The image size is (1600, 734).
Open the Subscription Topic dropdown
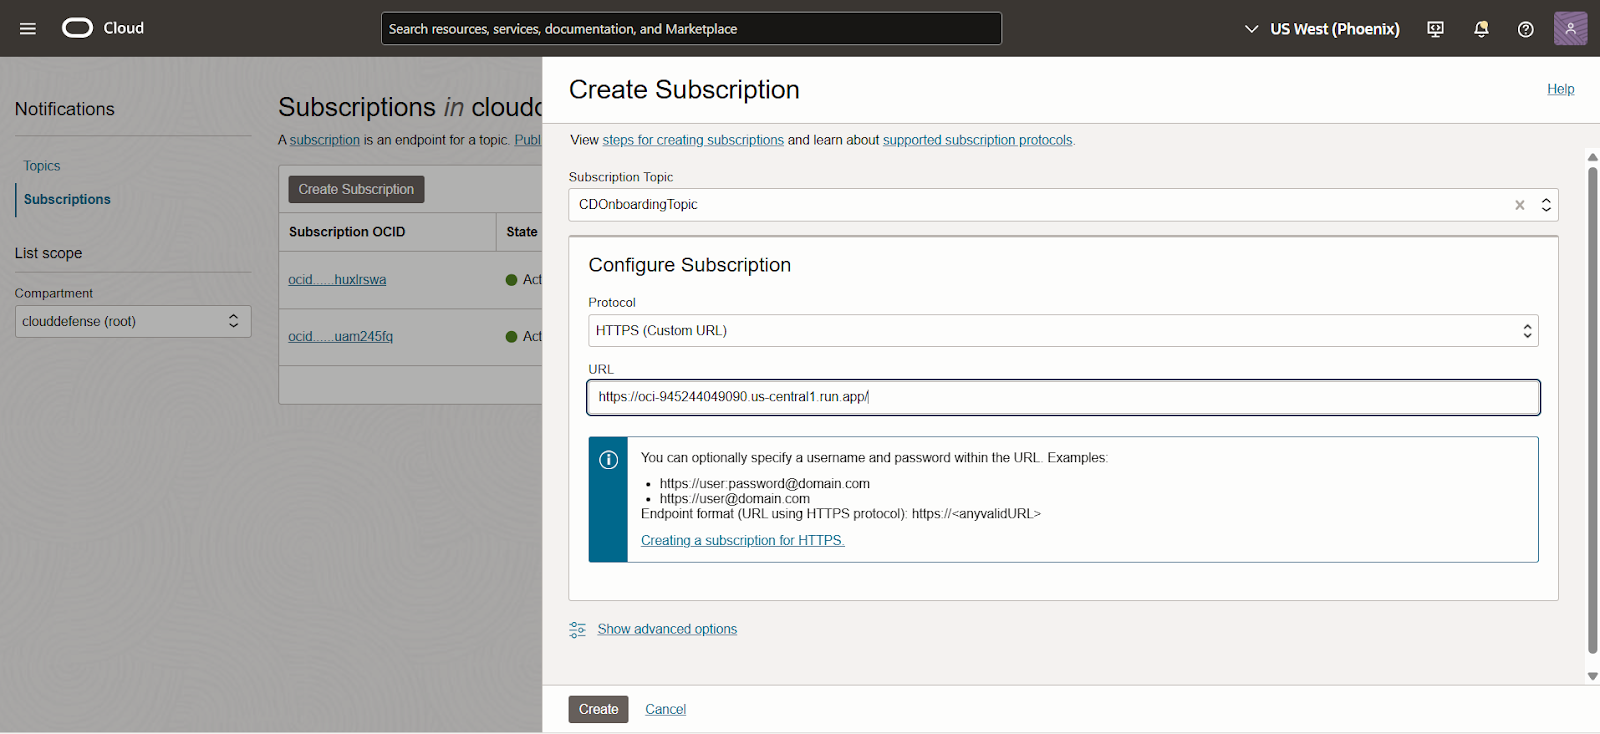click(1063, 205)
